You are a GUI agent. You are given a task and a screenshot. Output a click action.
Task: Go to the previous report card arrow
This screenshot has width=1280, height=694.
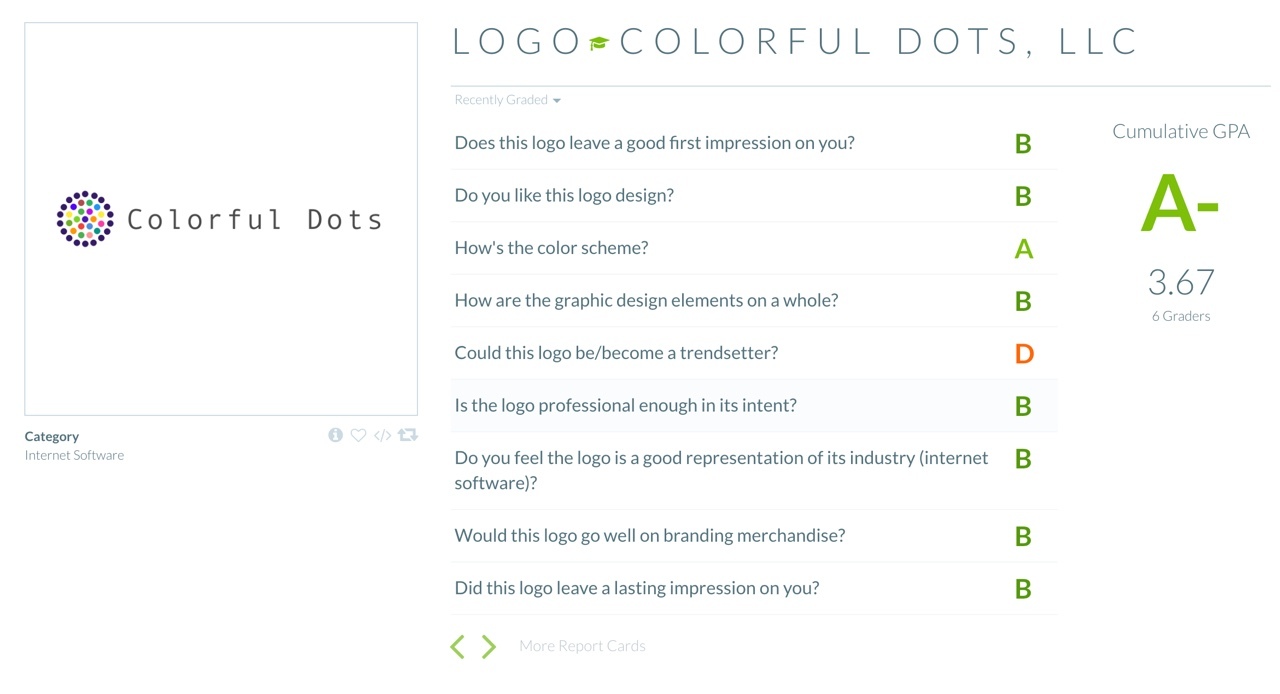458,646
